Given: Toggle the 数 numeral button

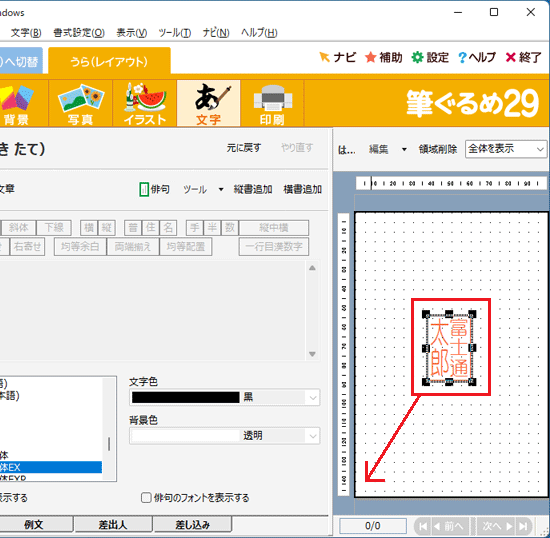Looking at the screenshot, I should pyautogui.click(x=230, y=228).
